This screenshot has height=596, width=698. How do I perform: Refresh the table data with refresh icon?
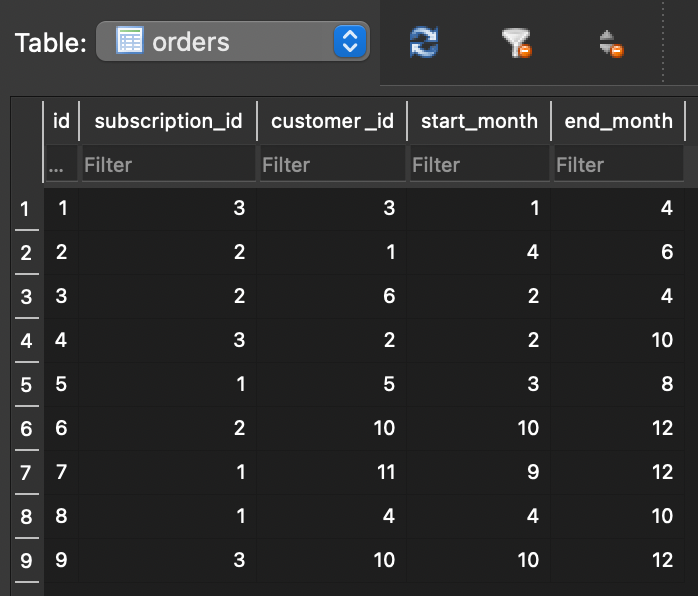coord(424,42)
